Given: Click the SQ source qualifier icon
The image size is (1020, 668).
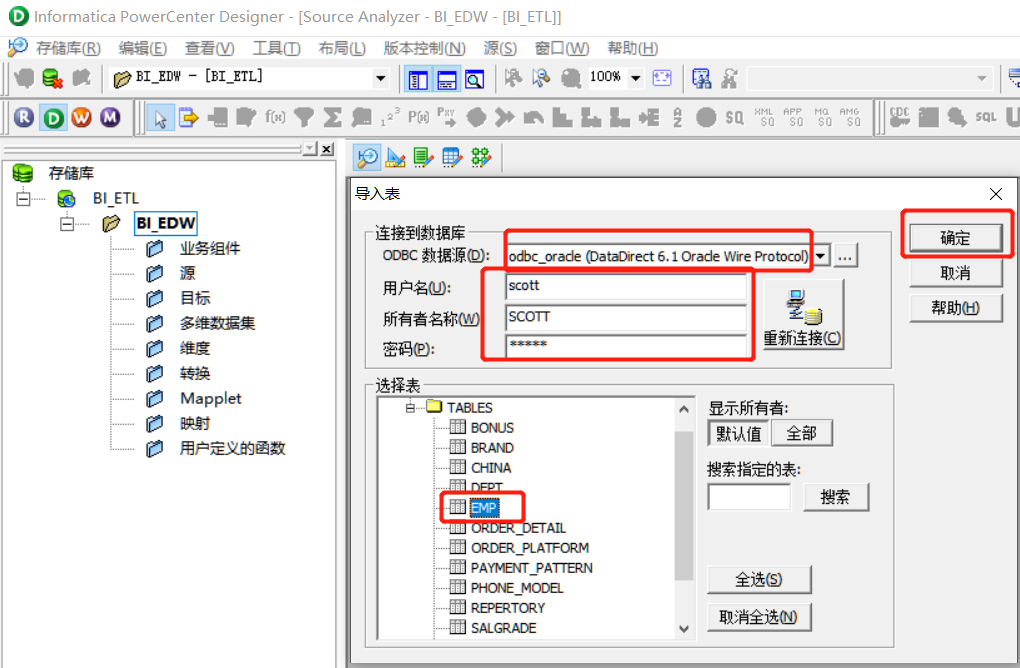Looking at the screenshot, I should click(735, 118).
